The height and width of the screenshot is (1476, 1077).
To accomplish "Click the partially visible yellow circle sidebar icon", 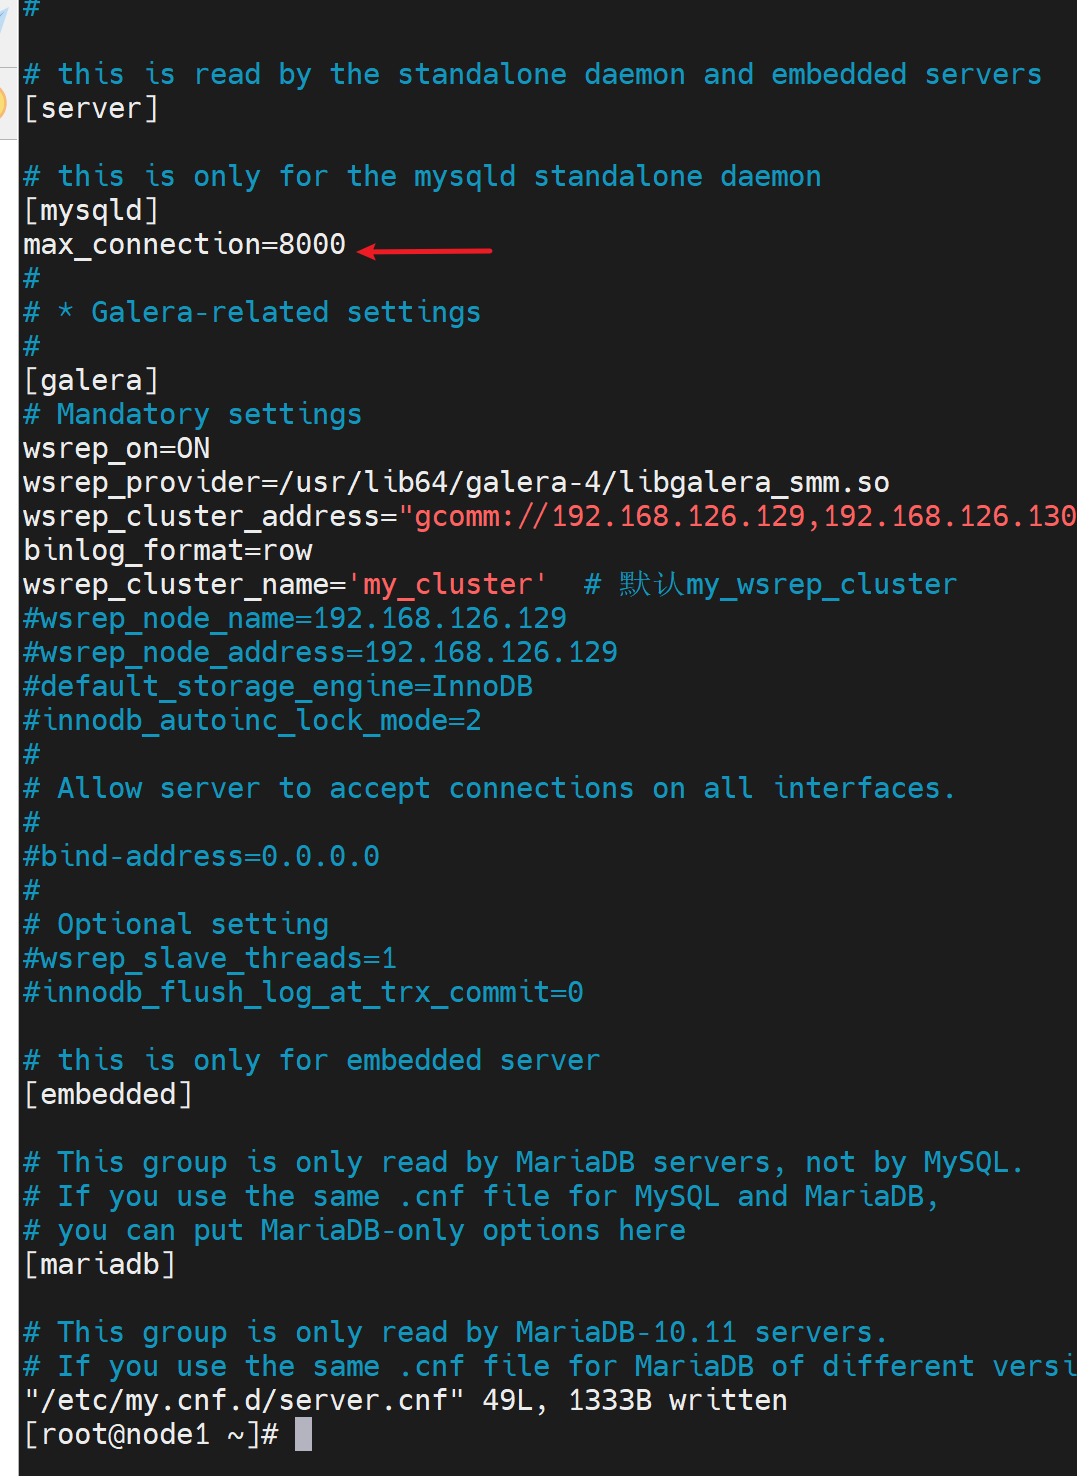I will pos(3,105).
